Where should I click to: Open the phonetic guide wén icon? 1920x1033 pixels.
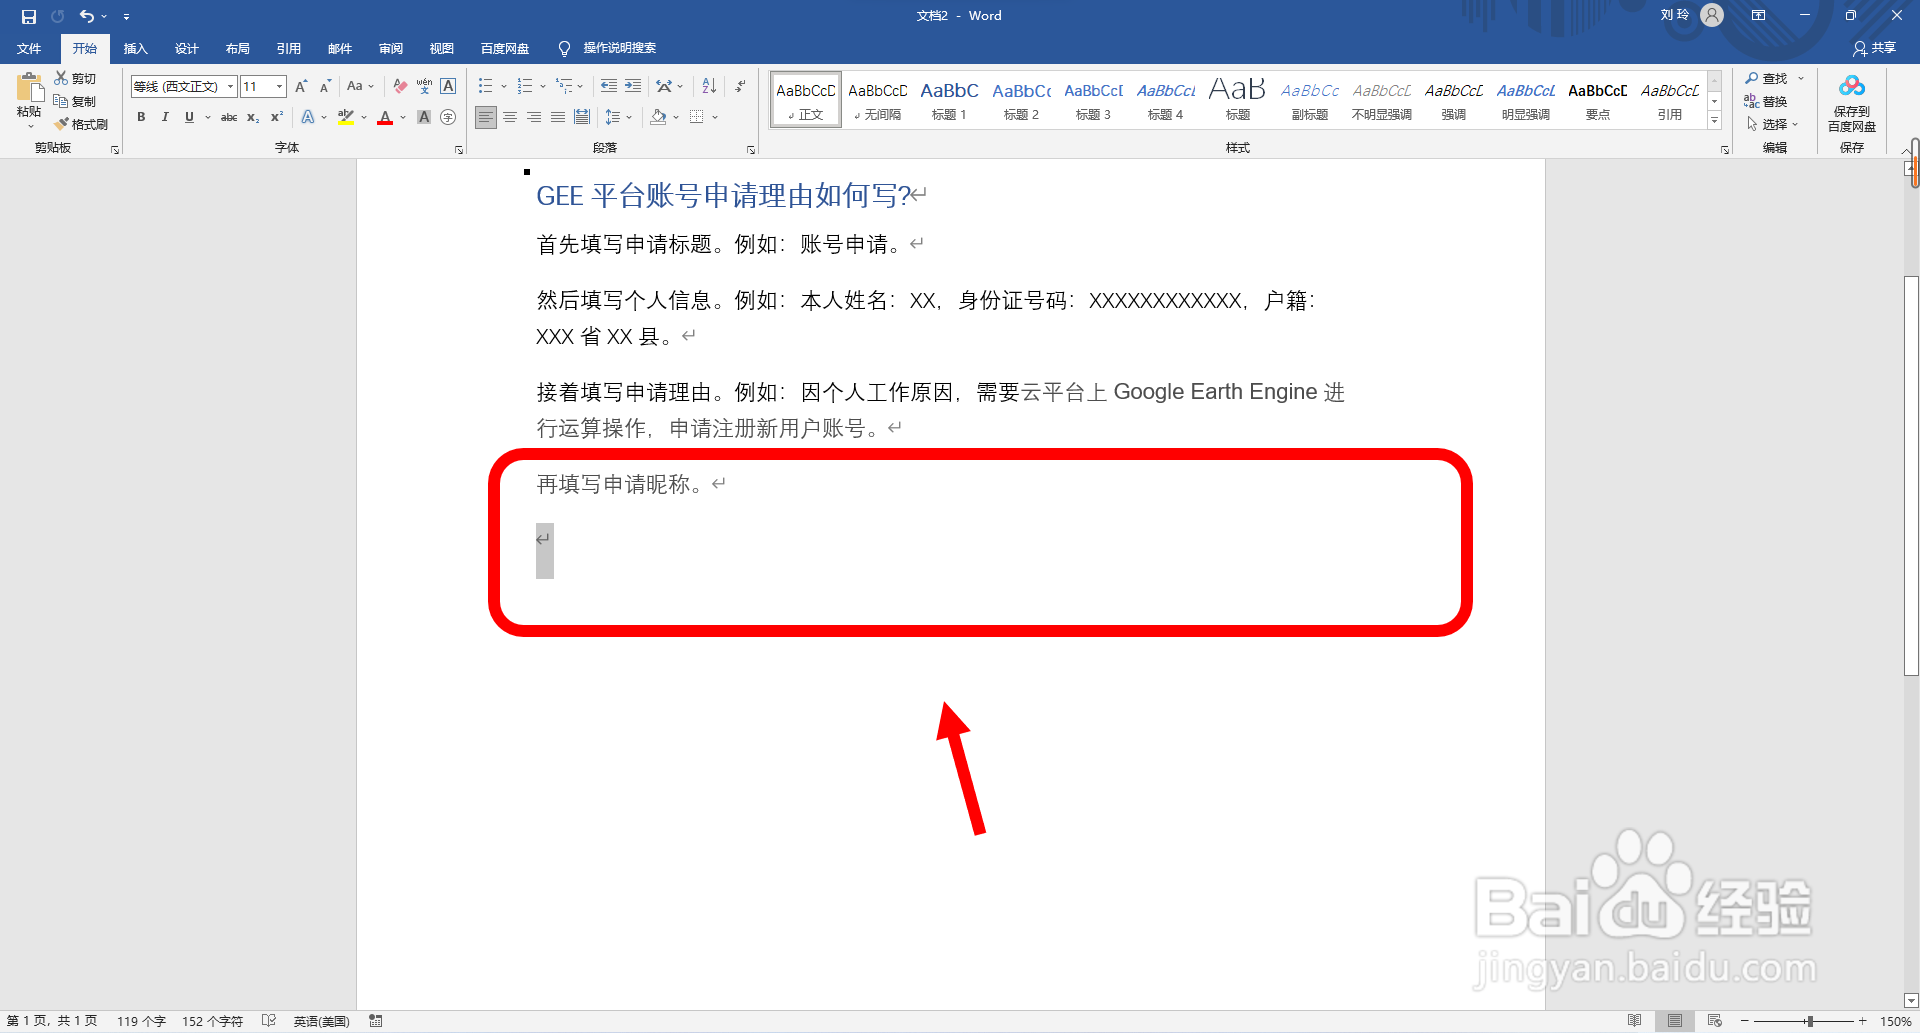coord(424,86)
